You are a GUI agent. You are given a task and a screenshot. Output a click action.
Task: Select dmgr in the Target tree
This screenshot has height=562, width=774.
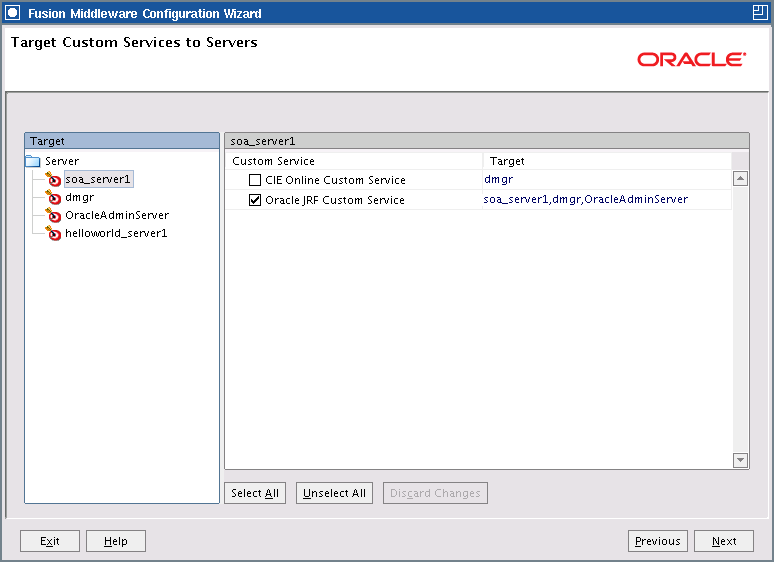pyautogui.click(x=79, y=197)
